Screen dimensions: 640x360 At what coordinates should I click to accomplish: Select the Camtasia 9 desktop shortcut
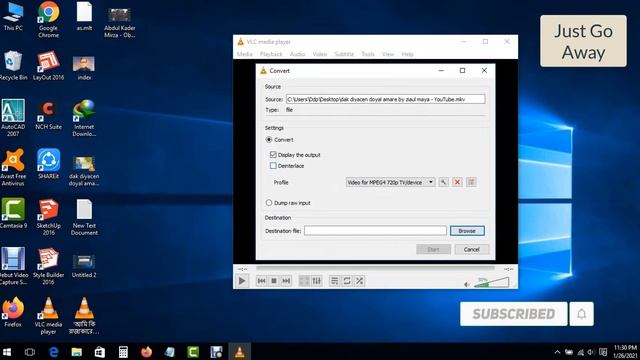[x=13, y=213]
